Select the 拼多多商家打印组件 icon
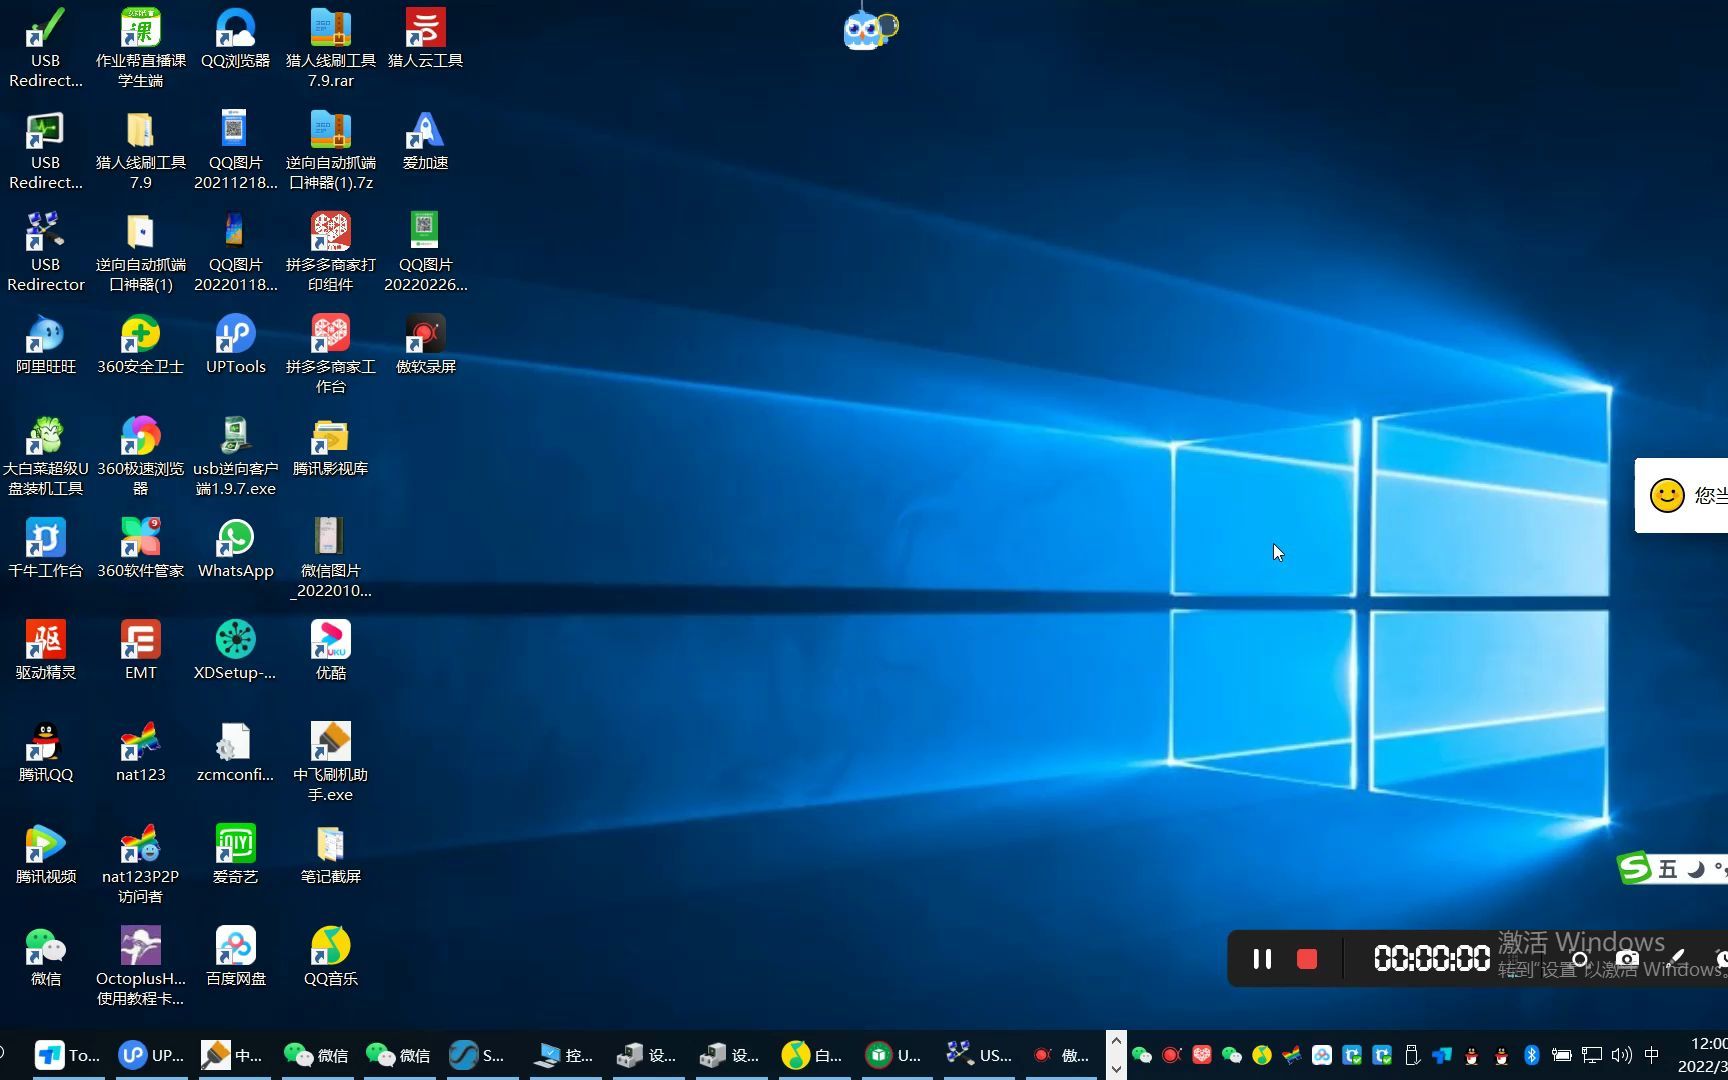 [x=330, y=252]
